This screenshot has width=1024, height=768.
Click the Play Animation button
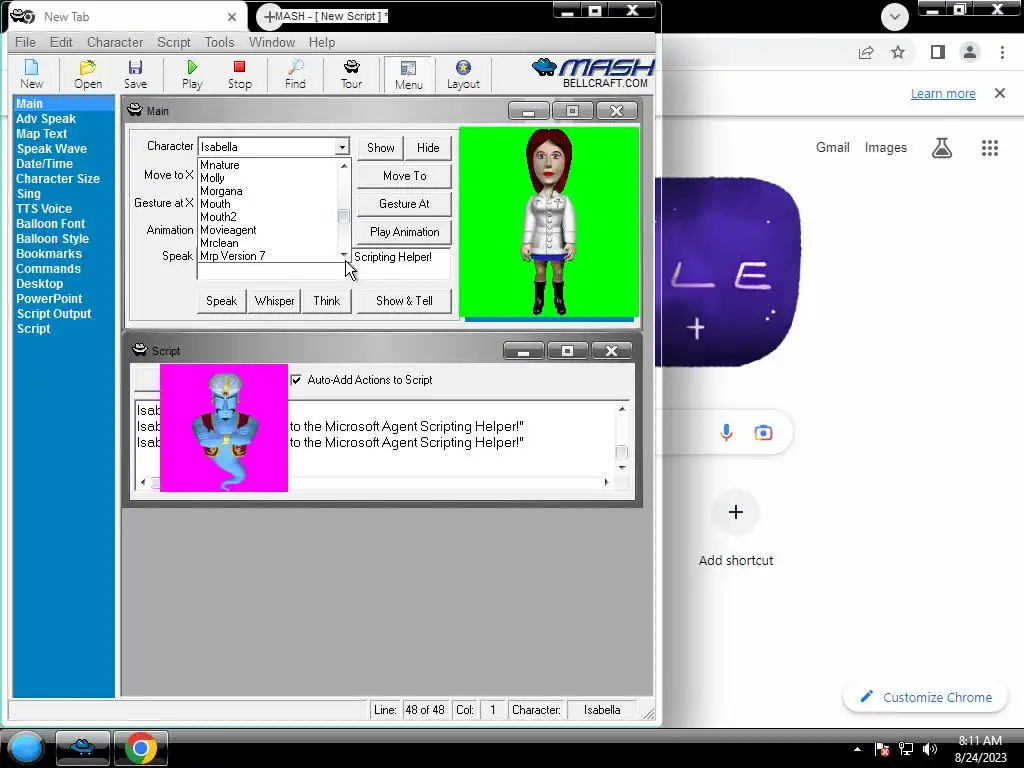pyautogui.click(x=404, y=232)
